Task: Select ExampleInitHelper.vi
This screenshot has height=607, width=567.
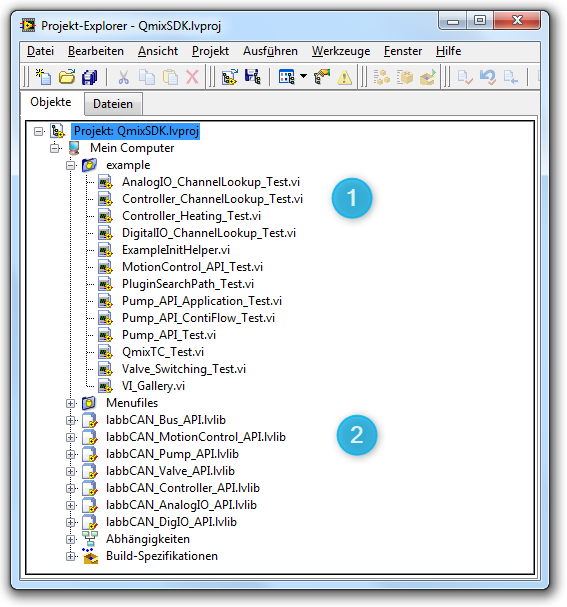Action: click(176, 250)
